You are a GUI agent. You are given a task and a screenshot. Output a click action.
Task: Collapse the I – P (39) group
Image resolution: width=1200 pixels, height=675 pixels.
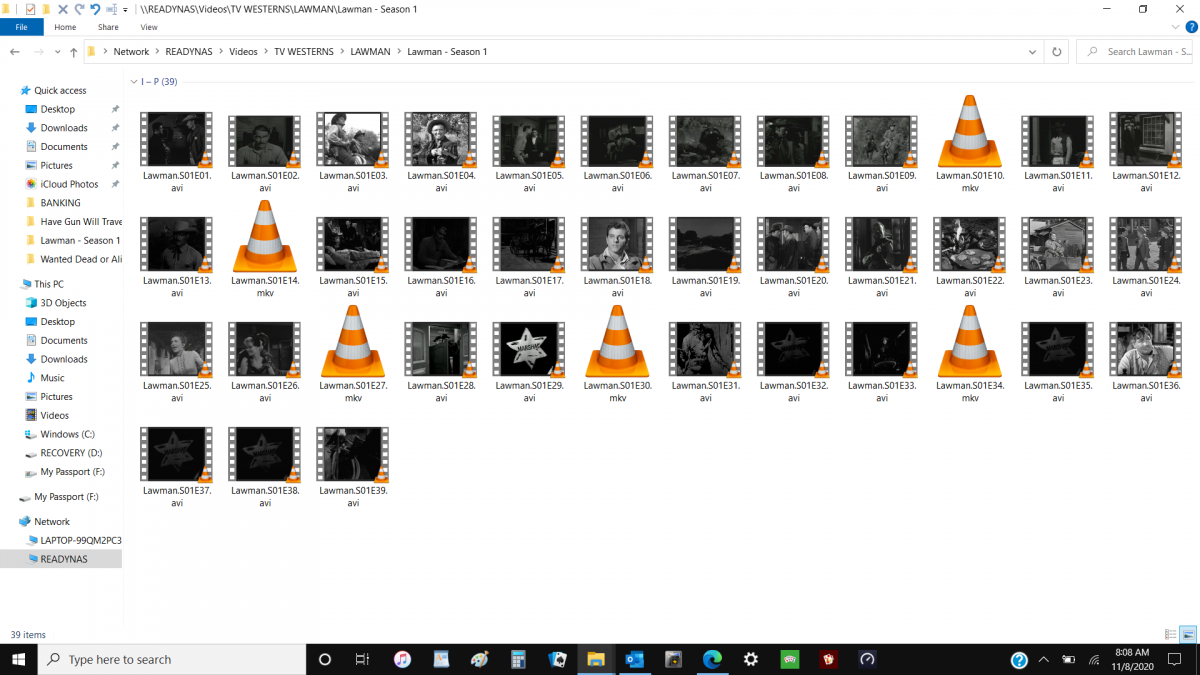point(135,82)
